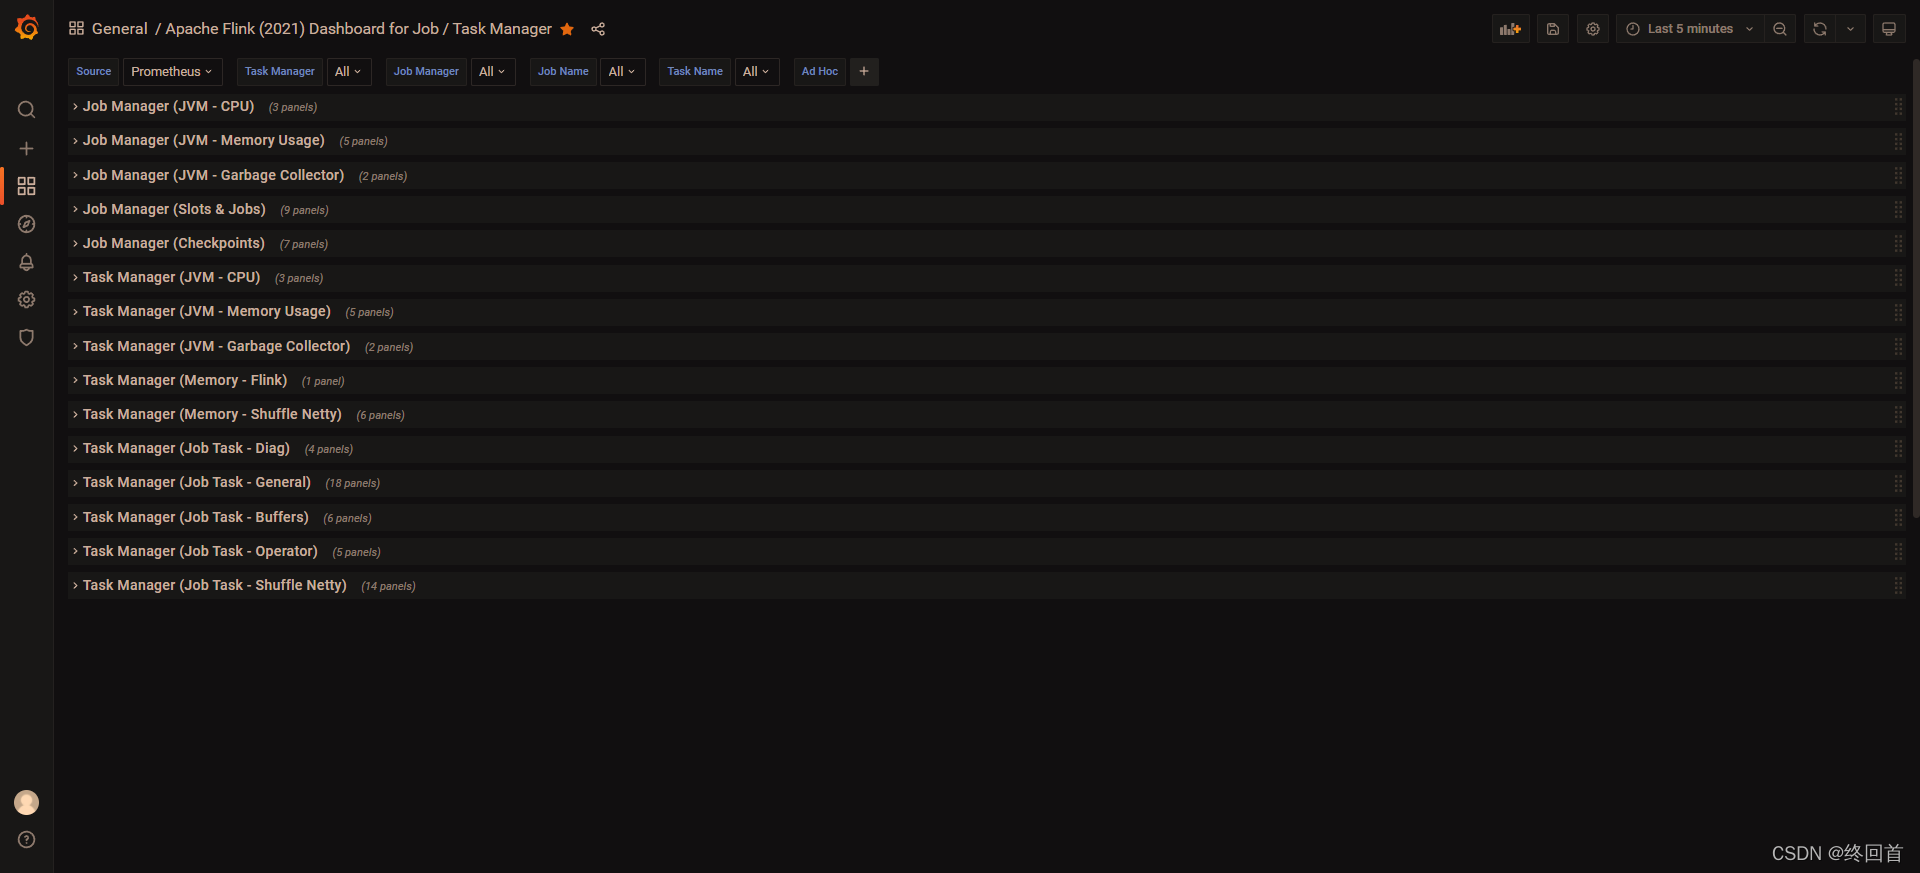Add an ad hoc filter with plus

pyautogui.click(x=864, y=72)
